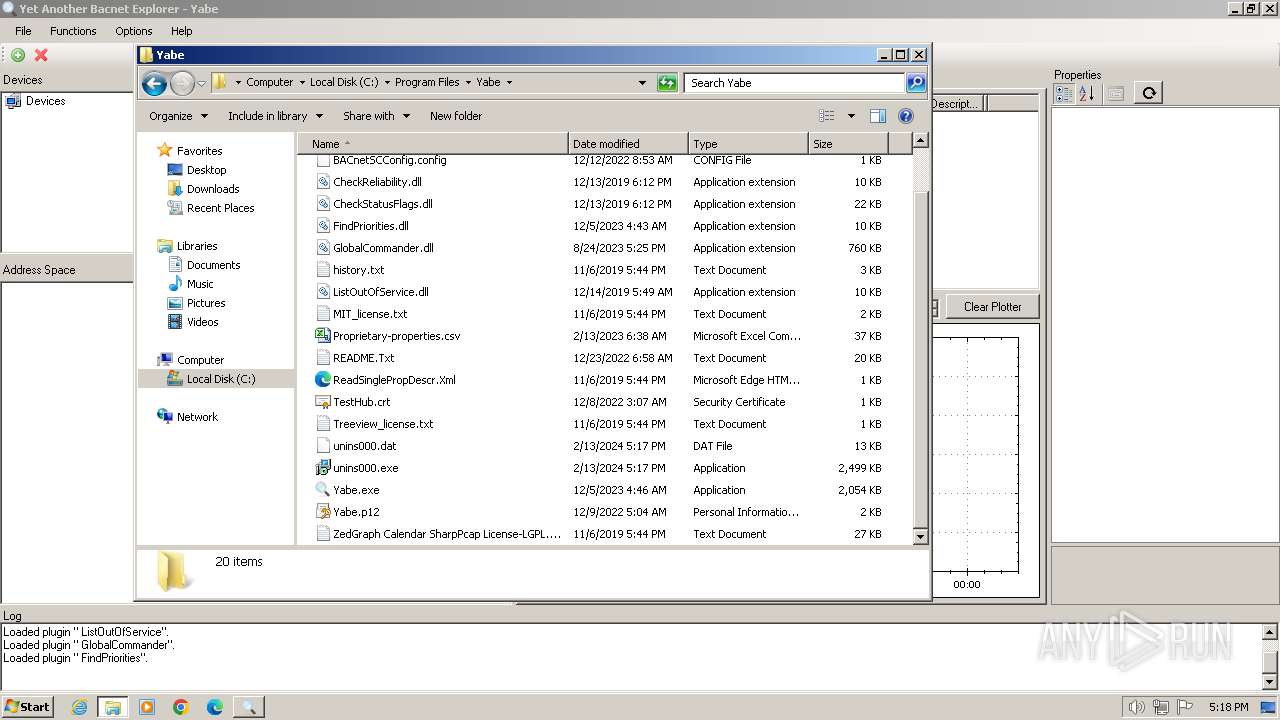Select ReadSinglePropDescr.Xml file
The image size is (1280, 720).
click(x=394, y=380)
